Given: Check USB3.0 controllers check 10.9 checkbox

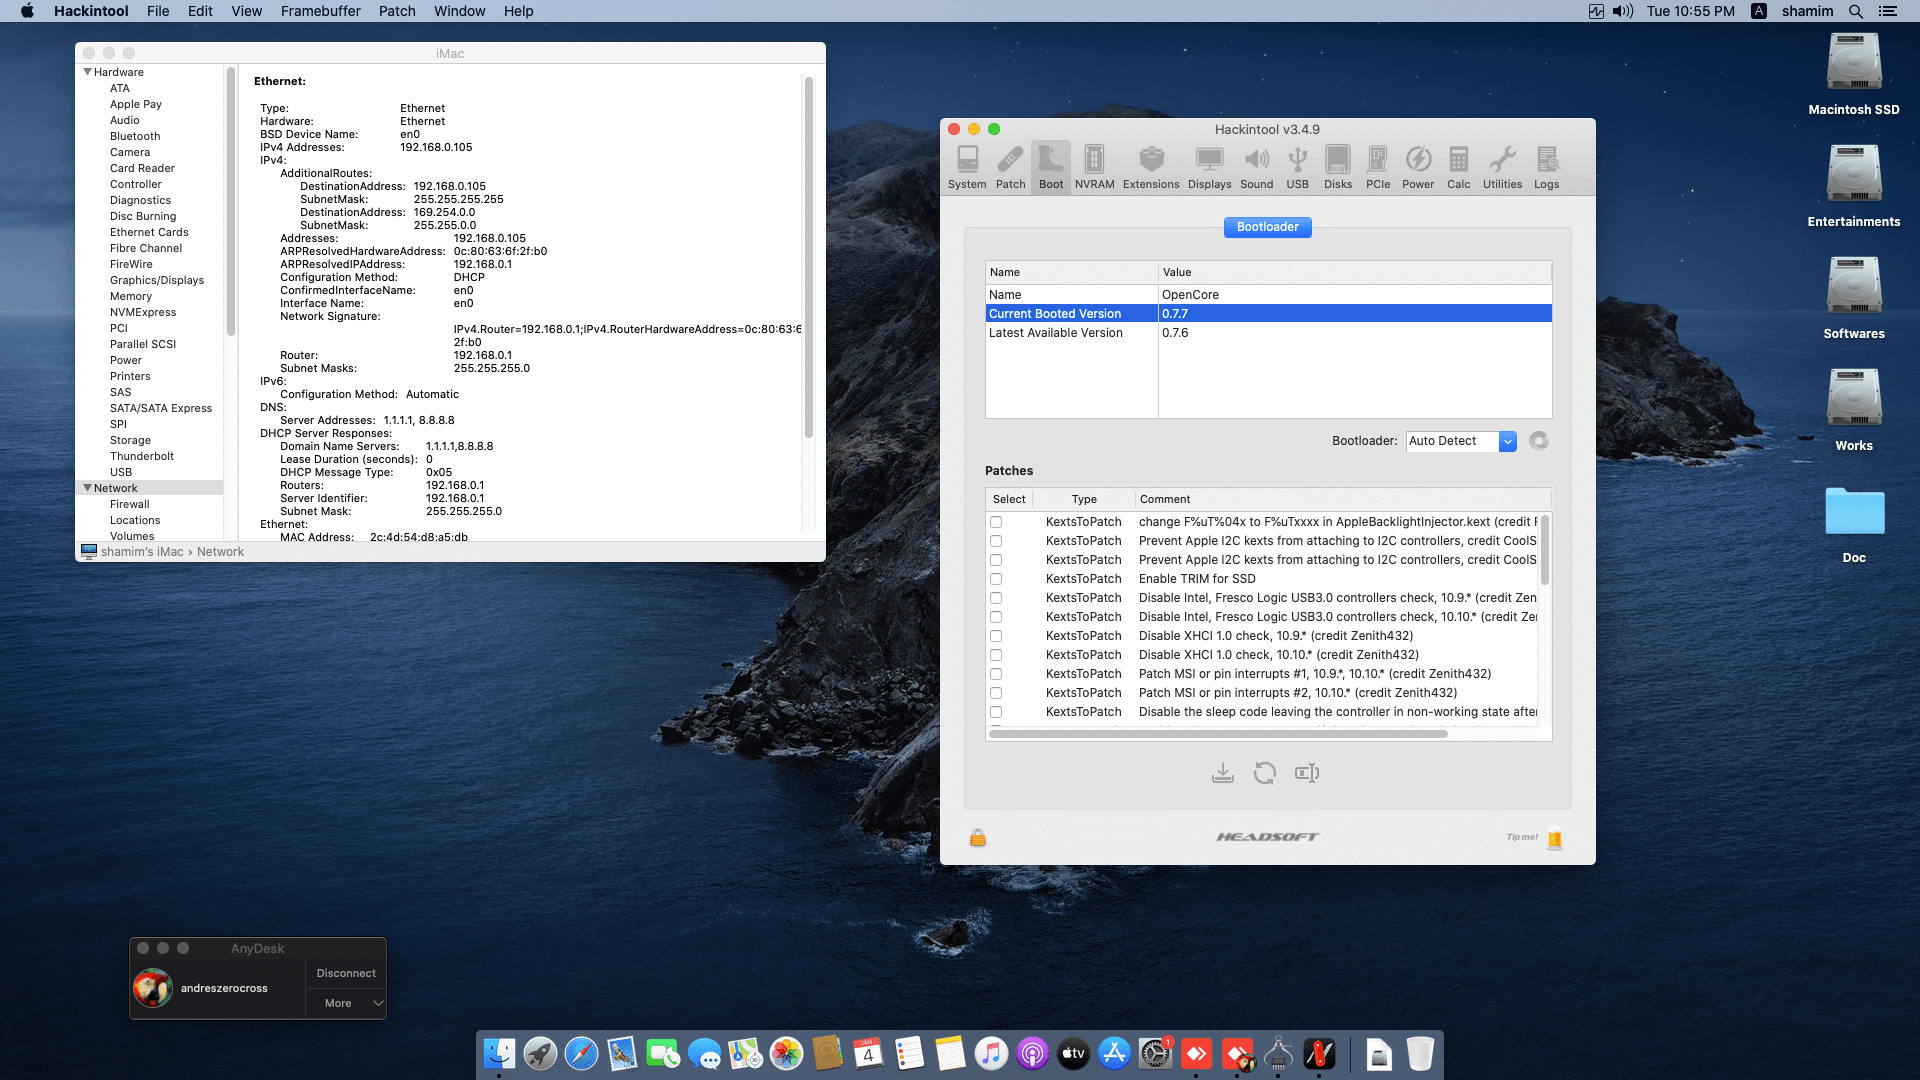Looking at the screenshot, I should (996, 598).
